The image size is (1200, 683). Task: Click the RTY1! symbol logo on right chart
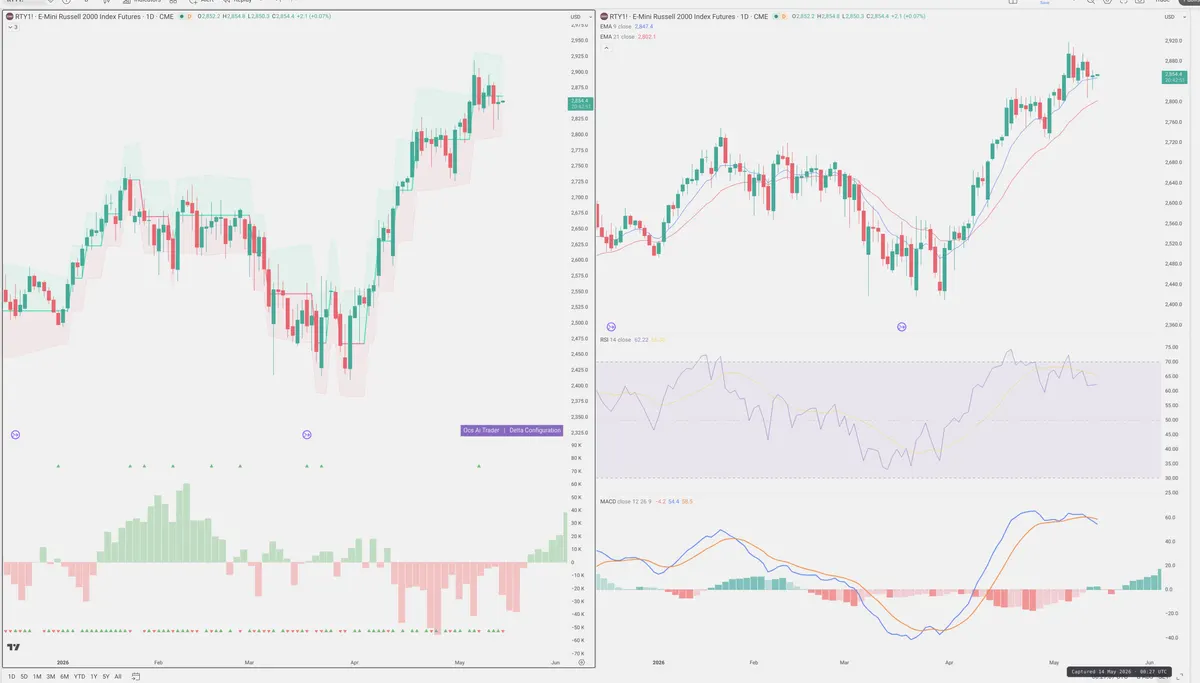coord(604,17)
